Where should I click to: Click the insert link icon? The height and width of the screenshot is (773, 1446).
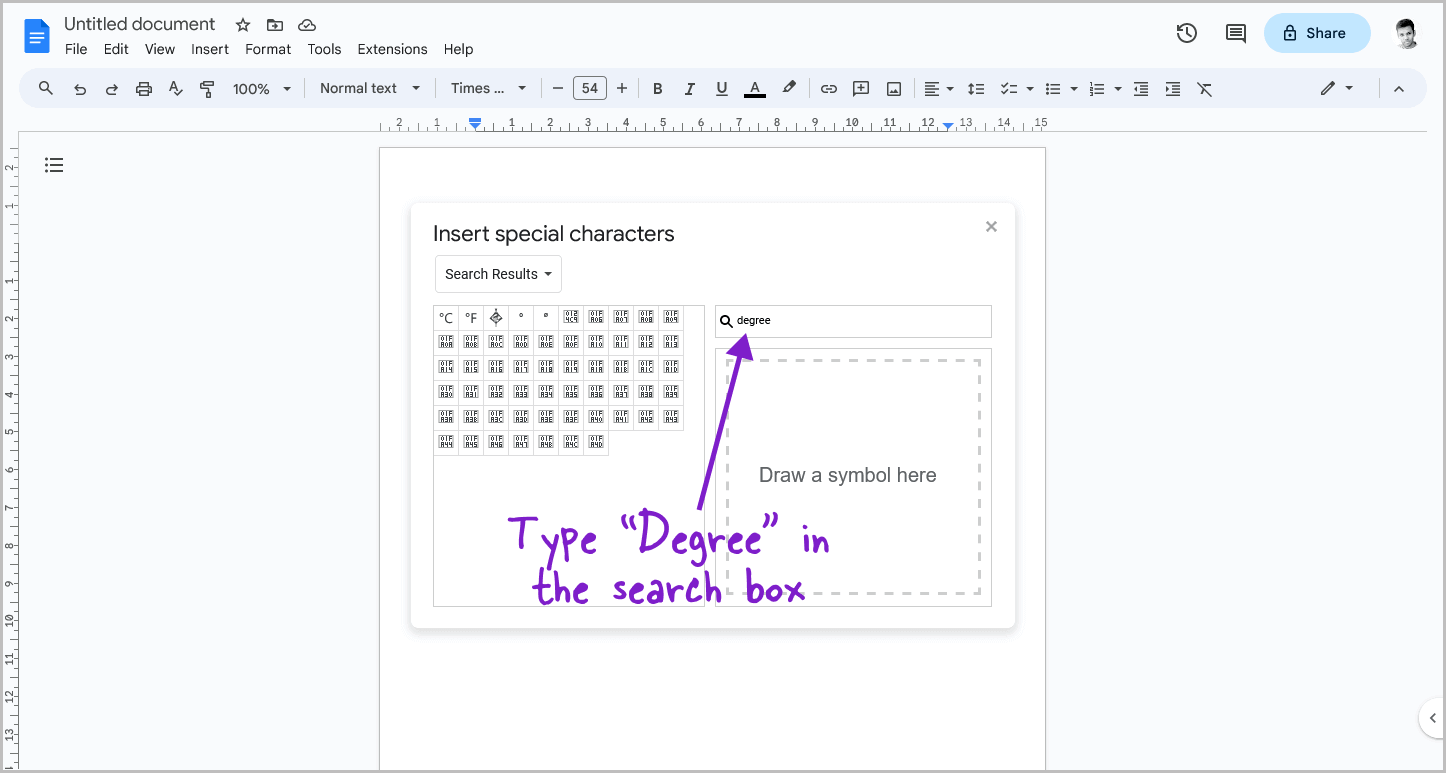click(828, 88)
